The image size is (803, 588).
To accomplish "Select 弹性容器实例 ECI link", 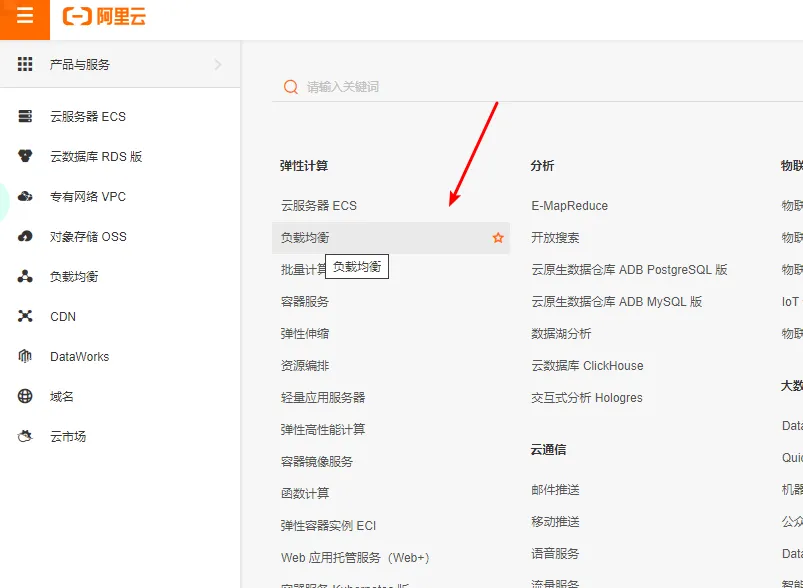I will pos(328,526).
